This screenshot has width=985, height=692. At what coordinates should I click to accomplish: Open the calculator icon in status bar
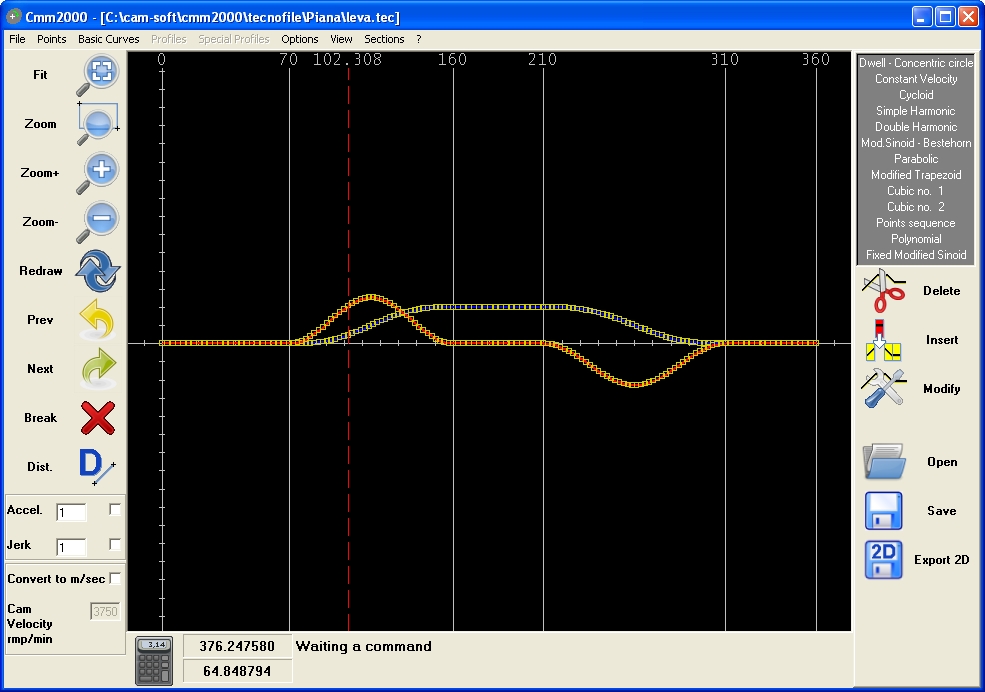tap(154, 660)
